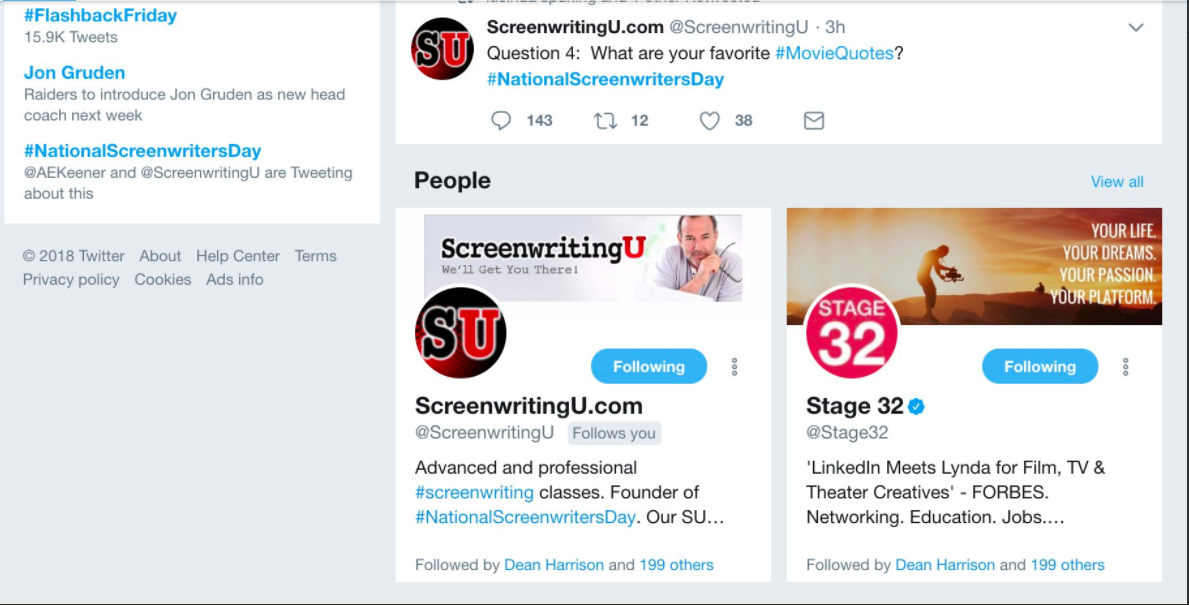
Task: Unfollow ScreenwritingU.com via its Following button
Action: click(648, 366)
